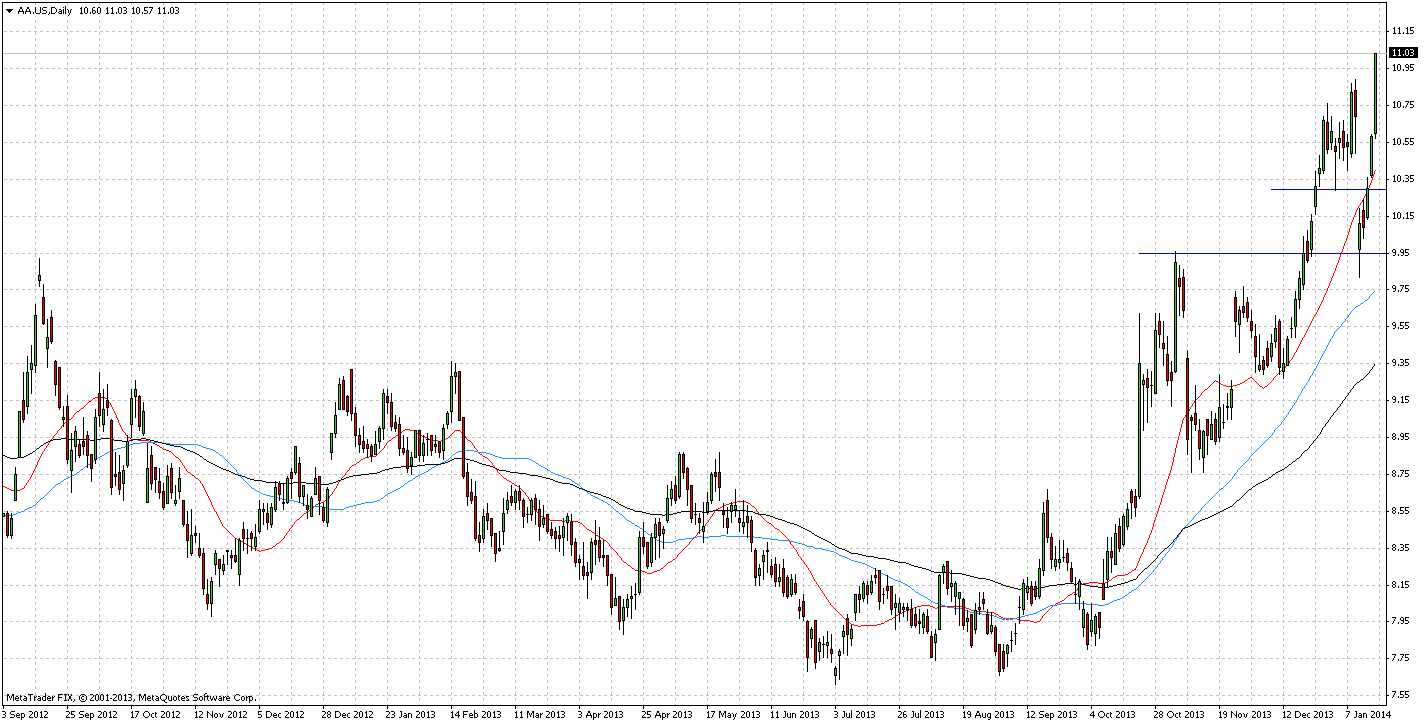Click the 25 Sep 2012 date label
This screenshot has width=1426, height=723.
[x=90, y=715]
